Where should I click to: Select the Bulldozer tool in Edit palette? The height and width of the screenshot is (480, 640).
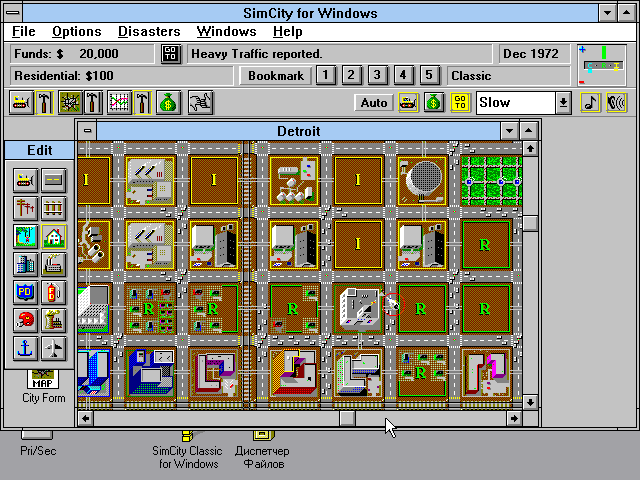pos(25,180)
